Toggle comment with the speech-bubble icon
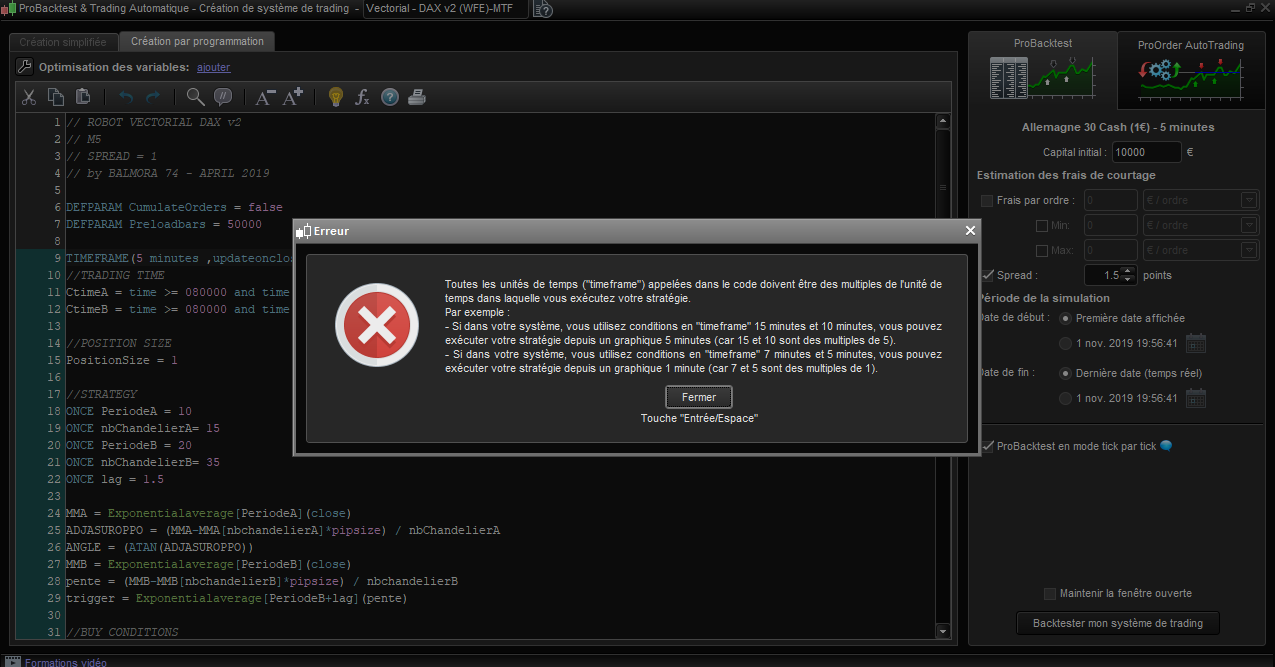The image size is (1275, 667). point(224,97)
